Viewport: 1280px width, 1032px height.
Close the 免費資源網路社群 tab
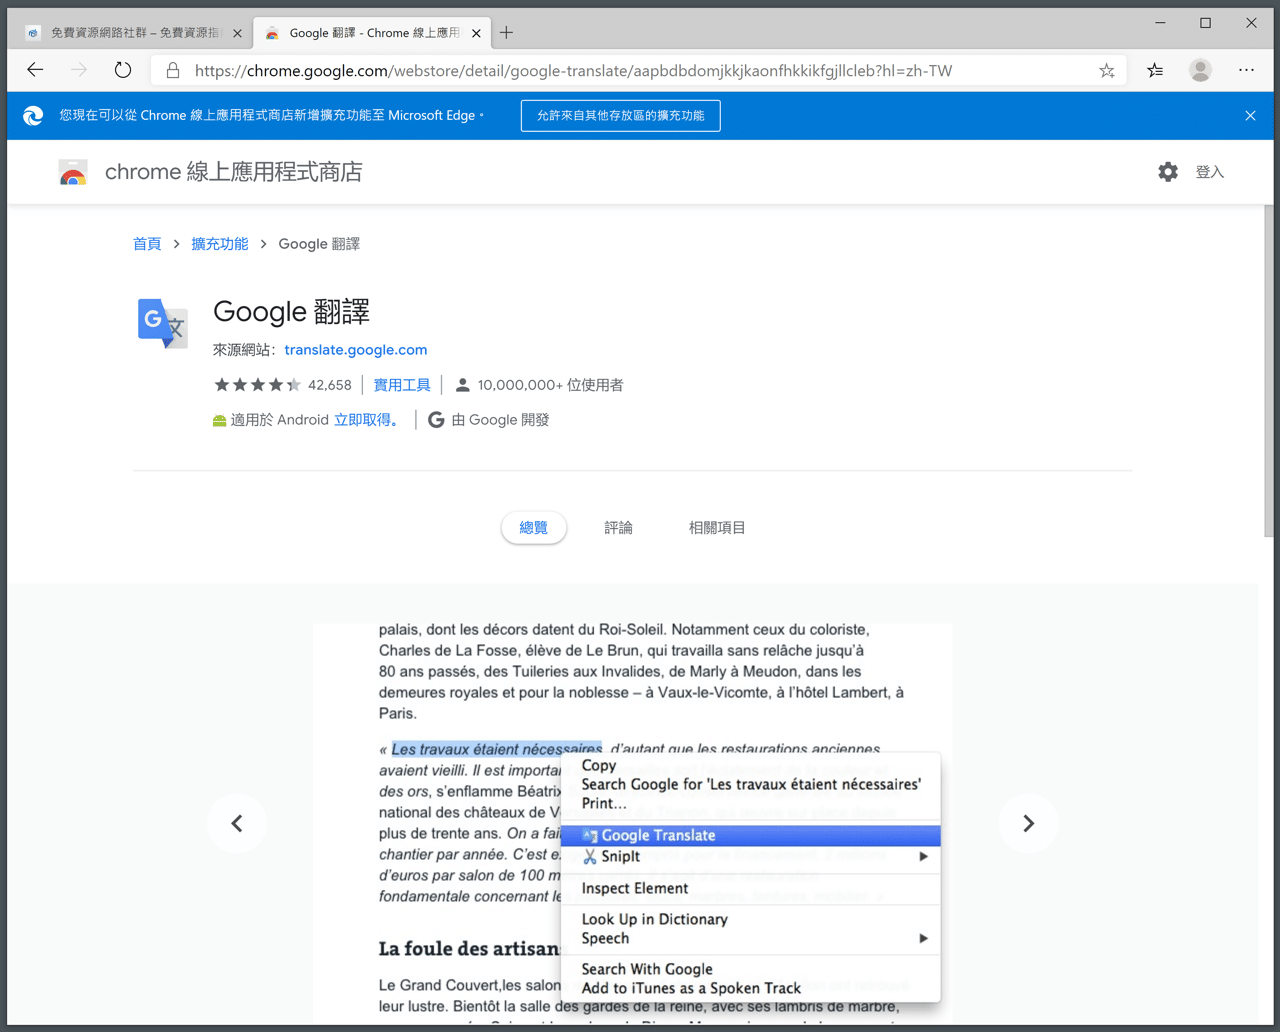tap(237, 33)
